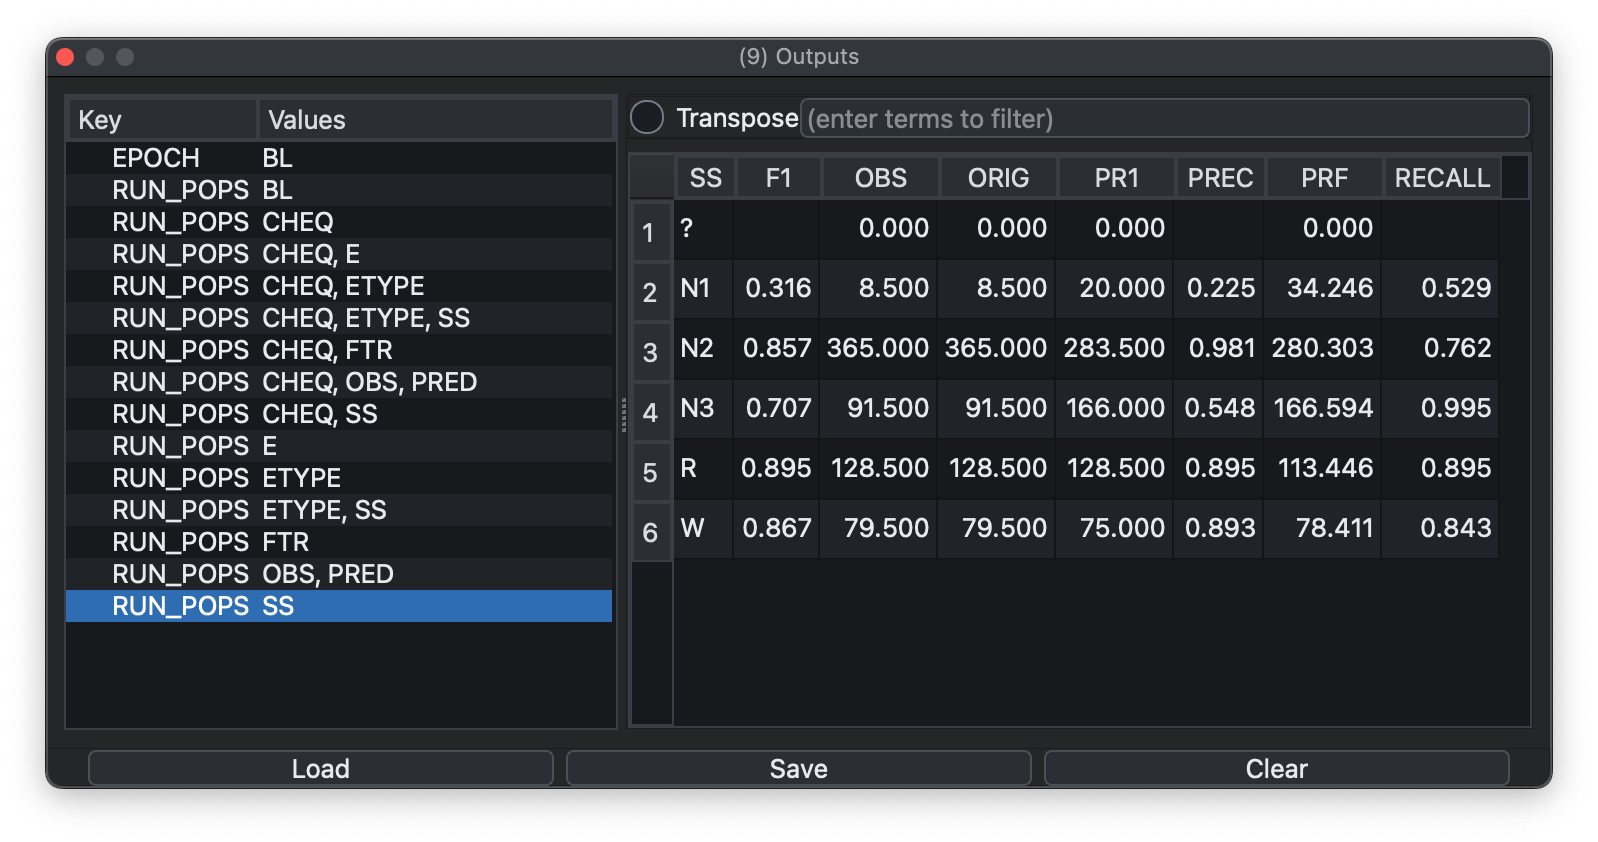Select the RUN_POPS CHEQ row
1598x842 pixels.
339,222
